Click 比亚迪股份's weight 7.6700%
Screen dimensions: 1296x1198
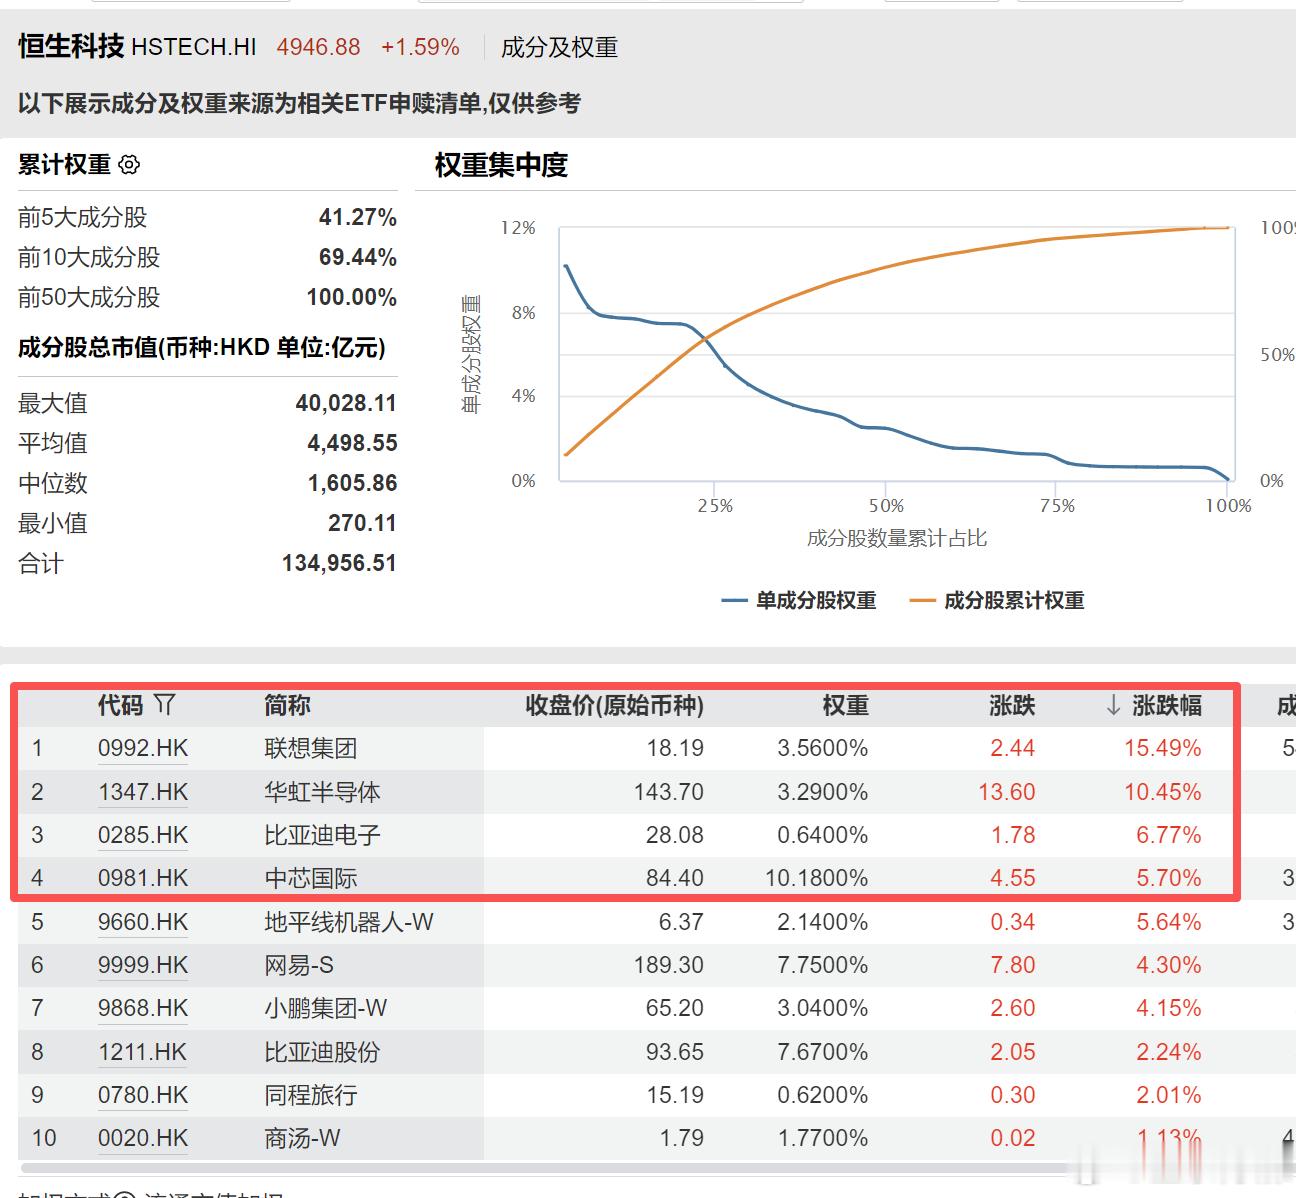[x=823, y=1052]
